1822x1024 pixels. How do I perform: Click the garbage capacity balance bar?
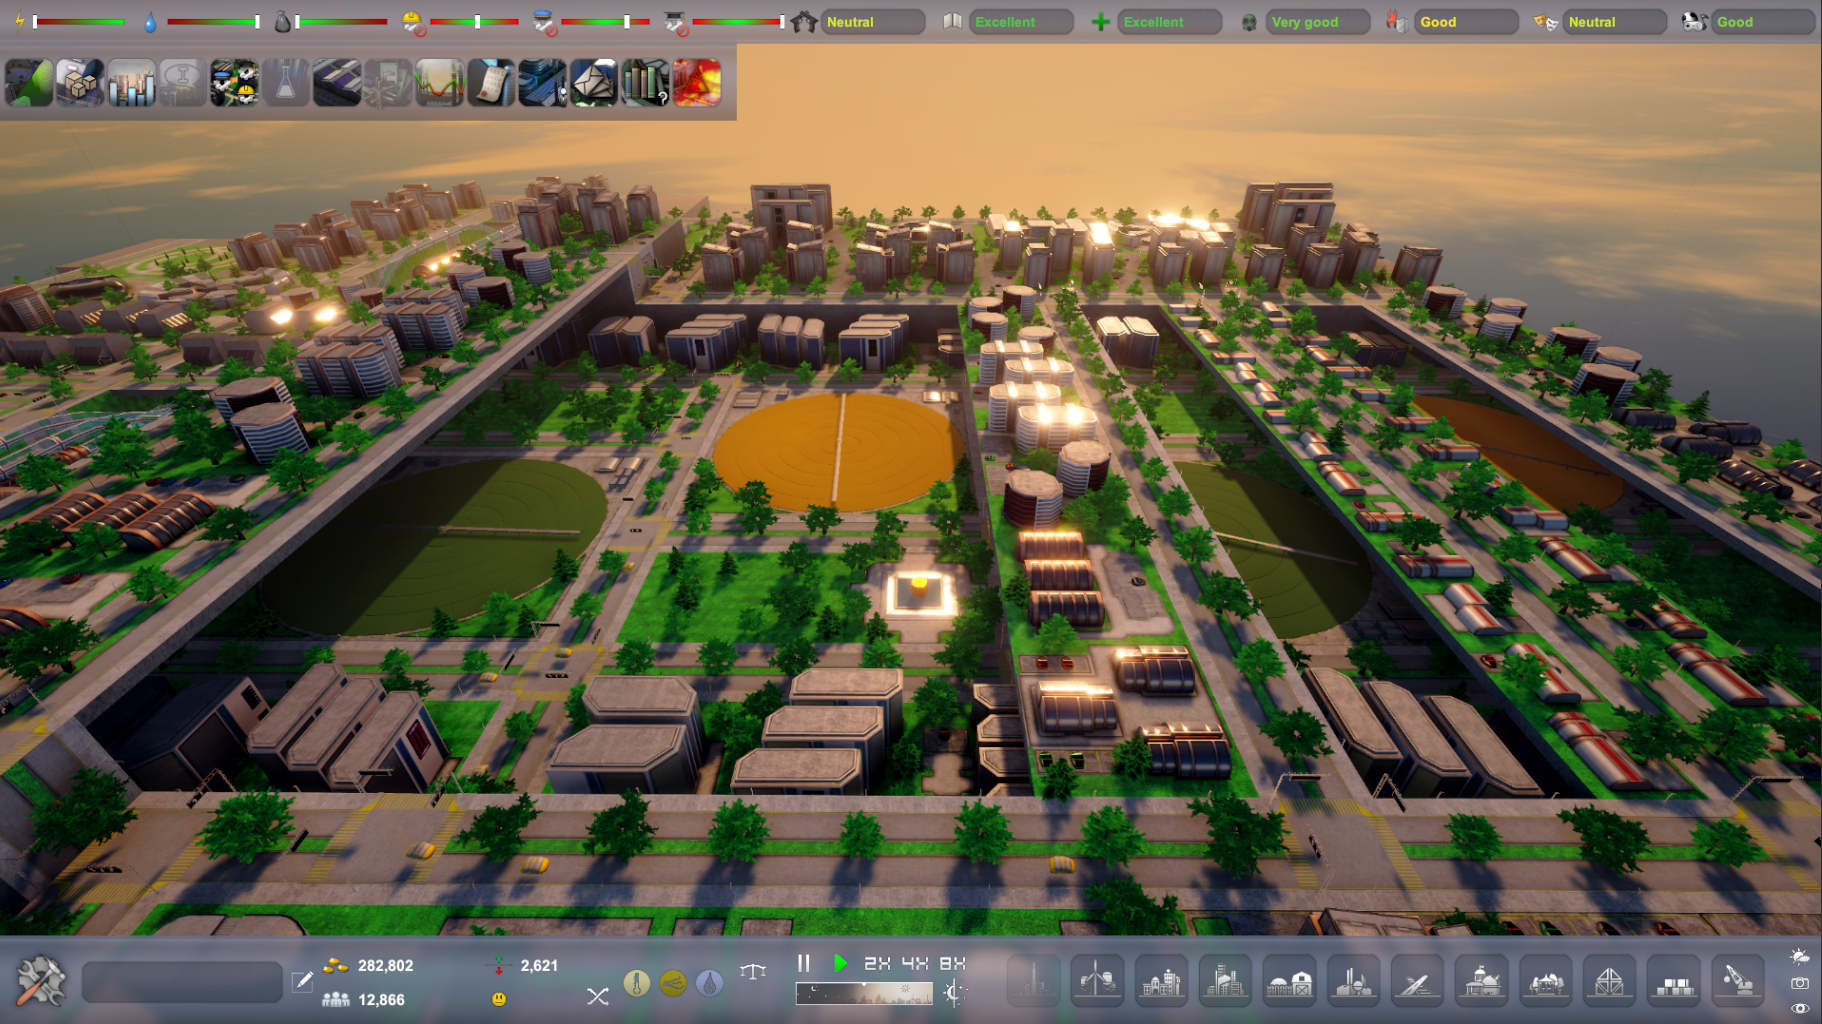click(x=341, y=22)
